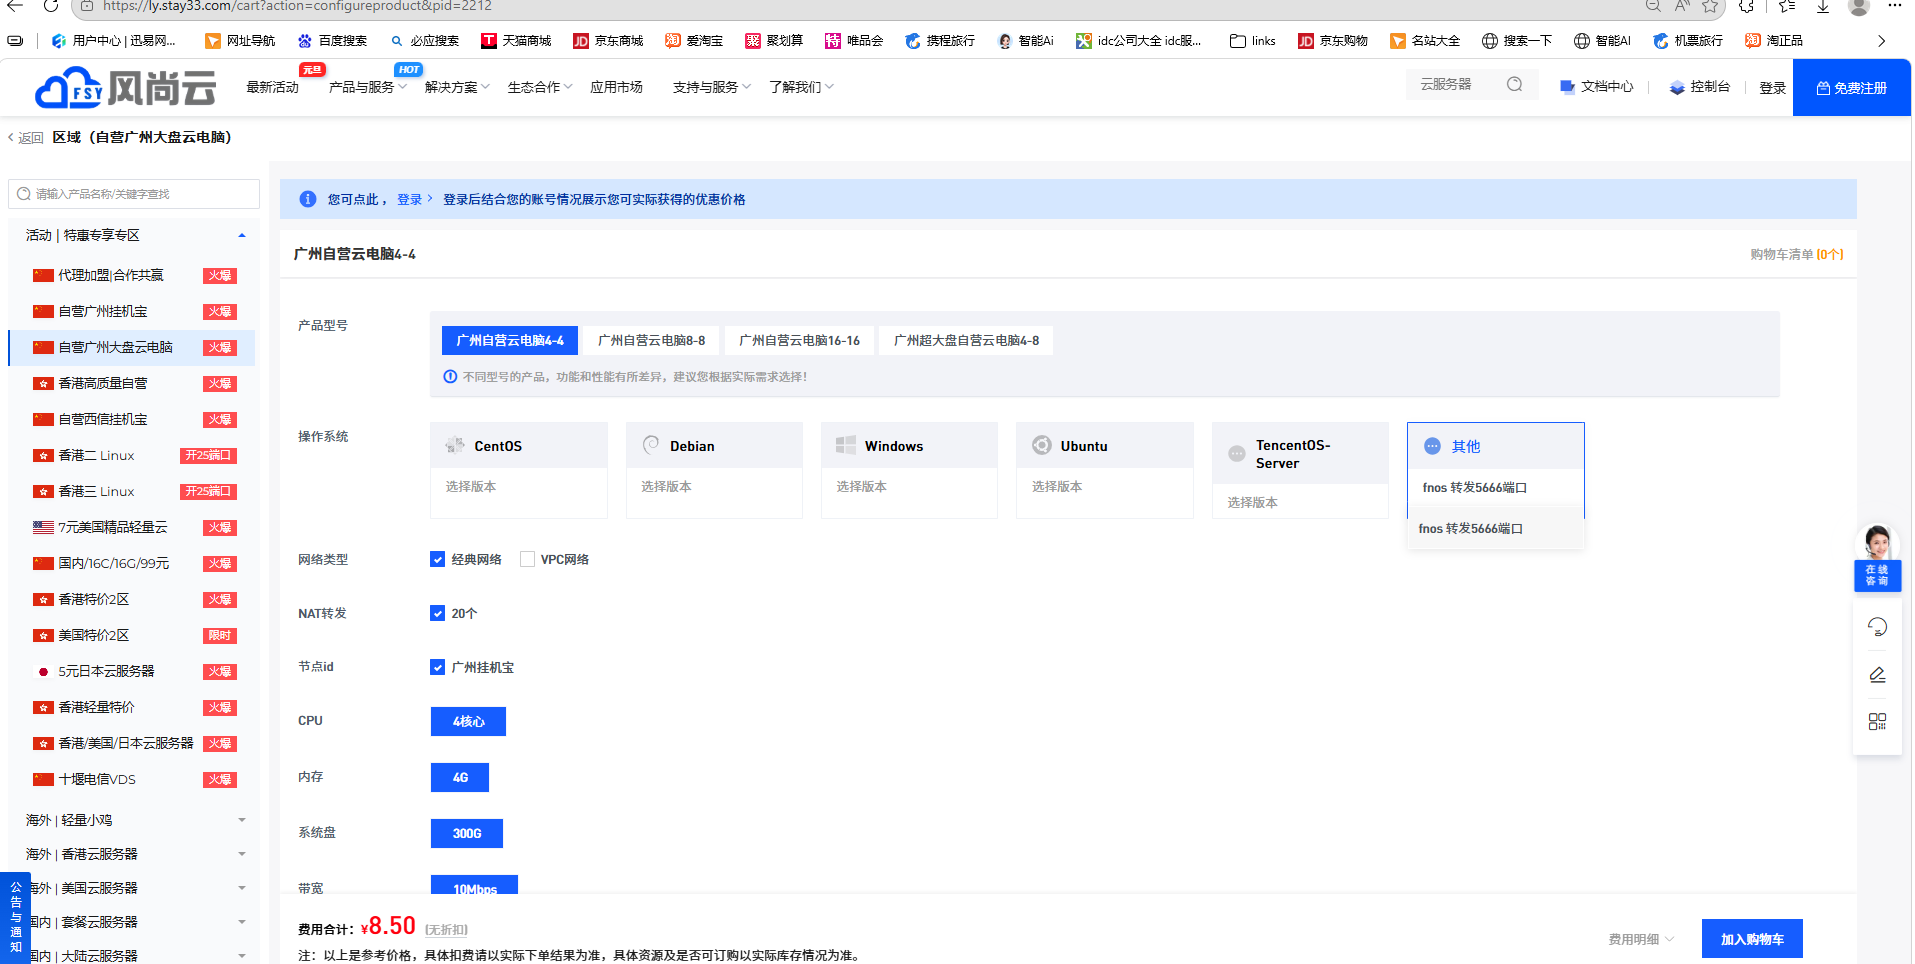Screen dimensions: 1915x964
Task: Click the refresh chat icon on right sidebar
Action: click(1877, 627)
